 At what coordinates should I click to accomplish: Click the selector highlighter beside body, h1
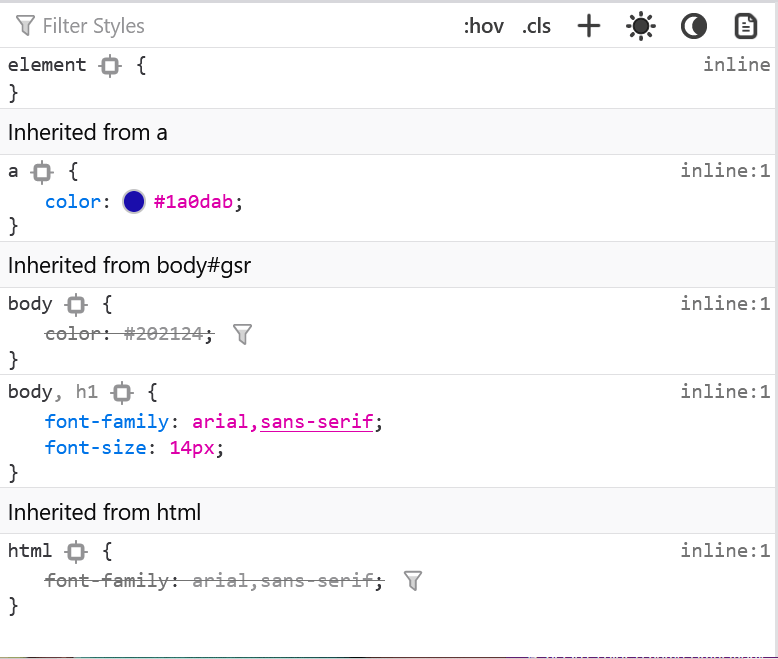pos(122,393)
